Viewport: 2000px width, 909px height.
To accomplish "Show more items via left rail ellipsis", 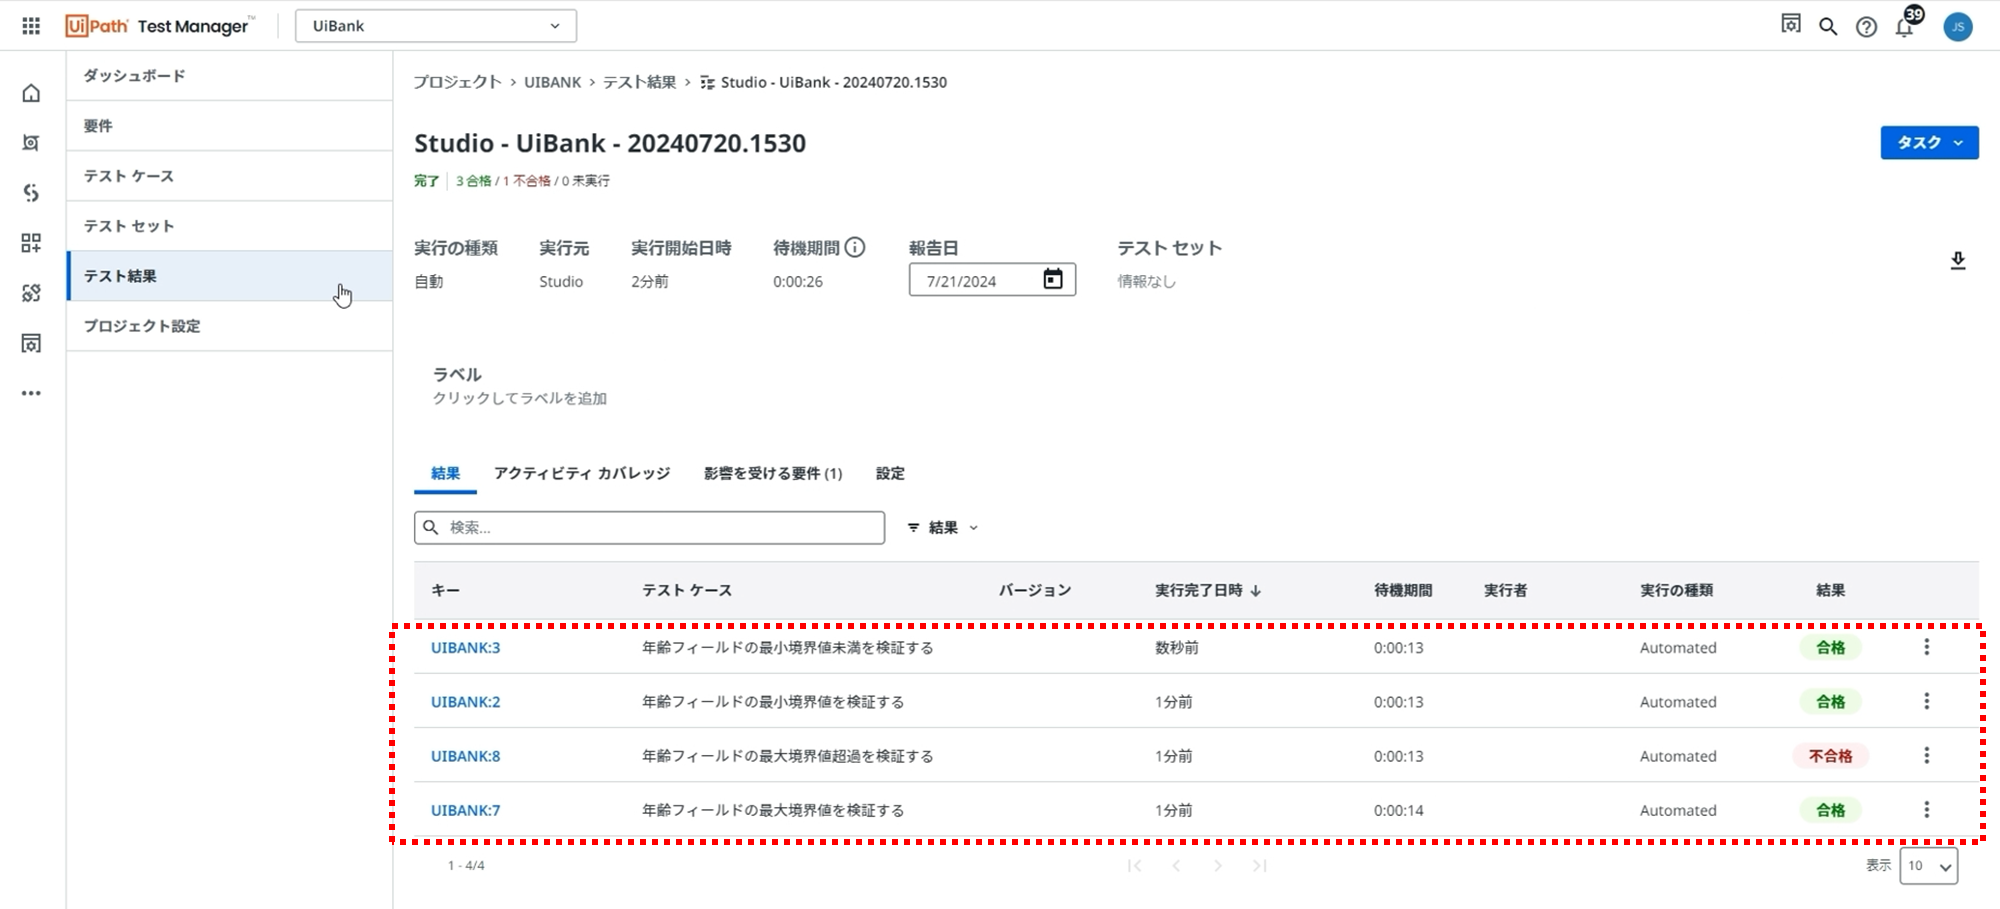I will [31, 393].
